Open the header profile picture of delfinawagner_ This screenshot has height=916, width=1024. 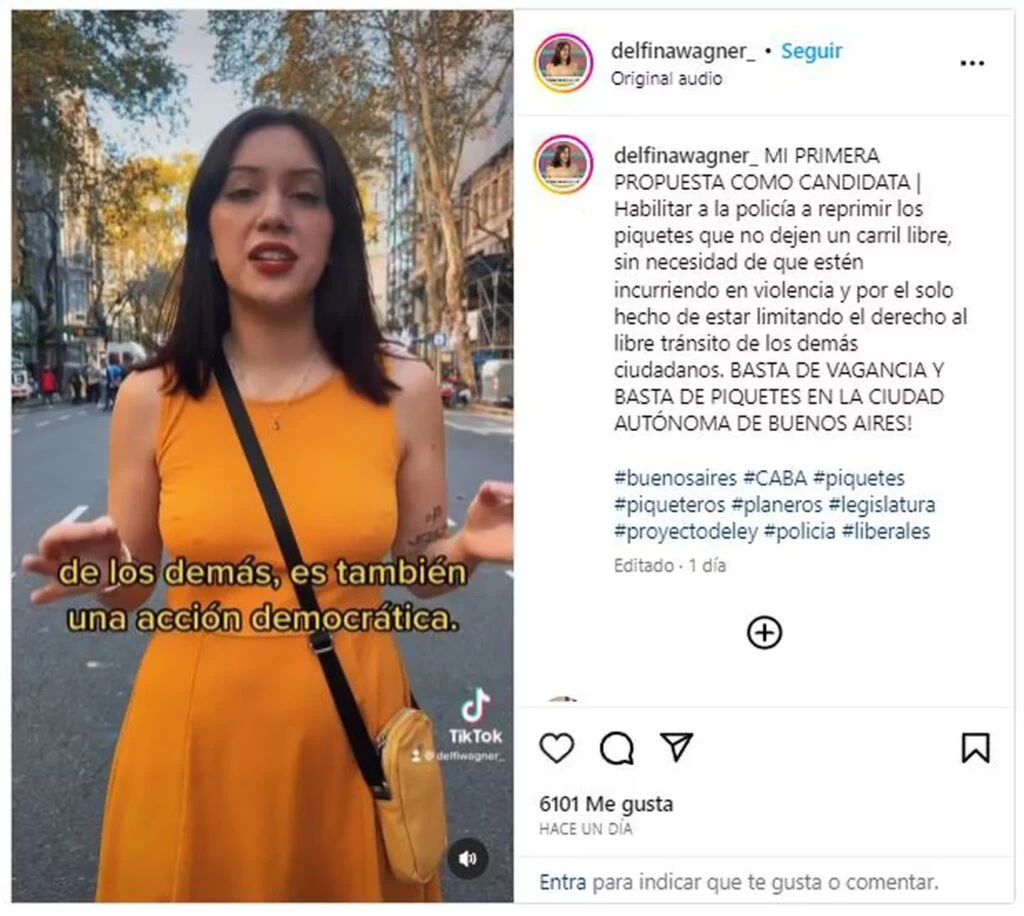tap(564, 63)
